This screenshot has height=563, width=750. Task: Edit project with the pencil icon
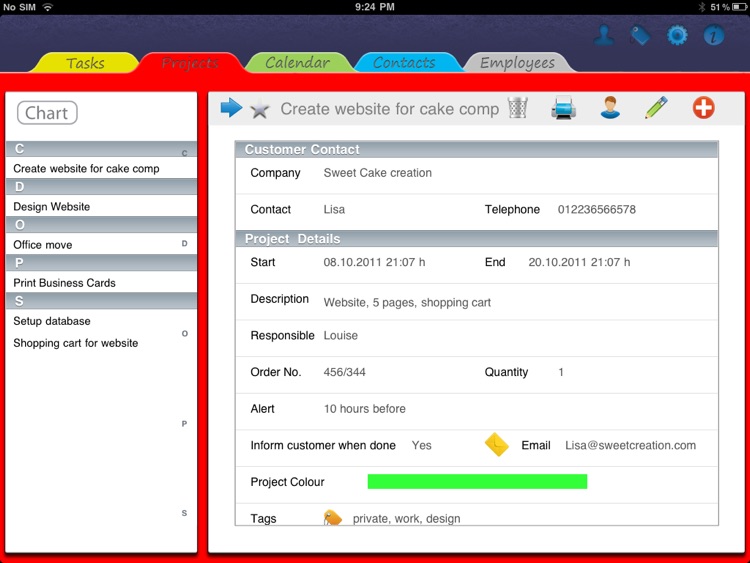(x=656, y=108)
